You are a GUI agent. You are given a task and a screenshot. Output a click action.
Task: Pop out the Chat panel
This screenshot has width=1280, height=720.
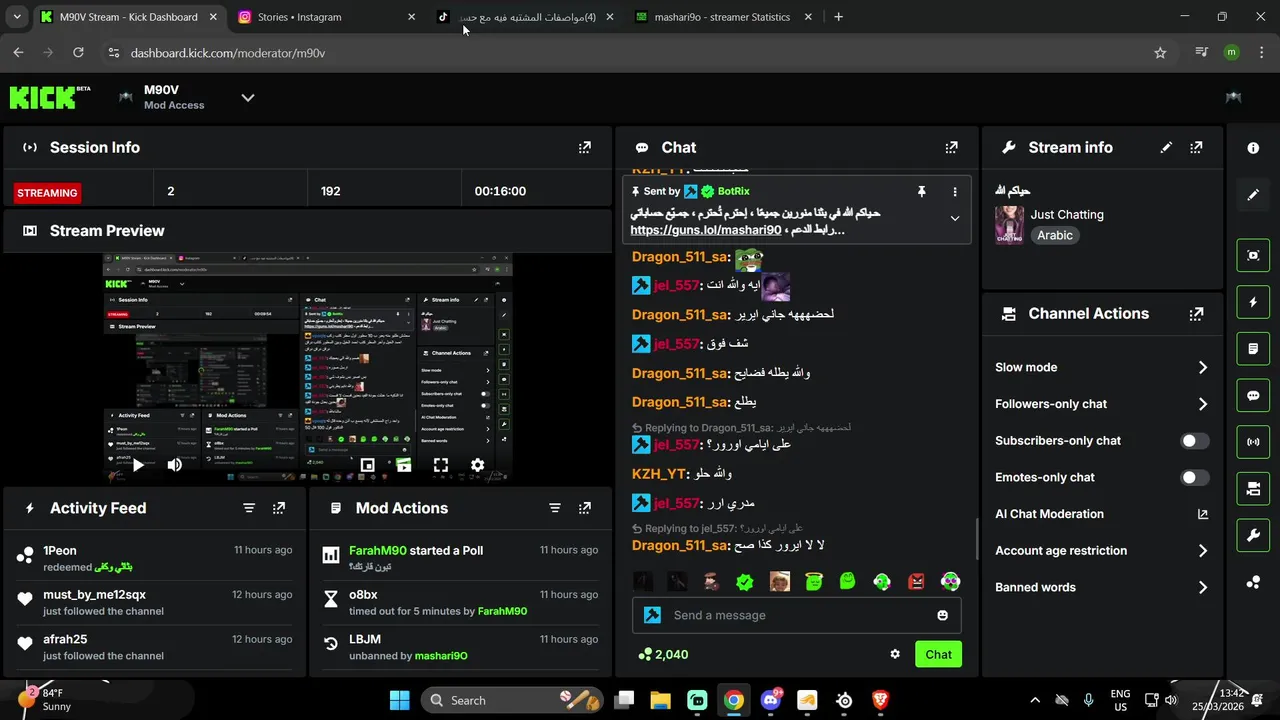[x=951, y=147]
